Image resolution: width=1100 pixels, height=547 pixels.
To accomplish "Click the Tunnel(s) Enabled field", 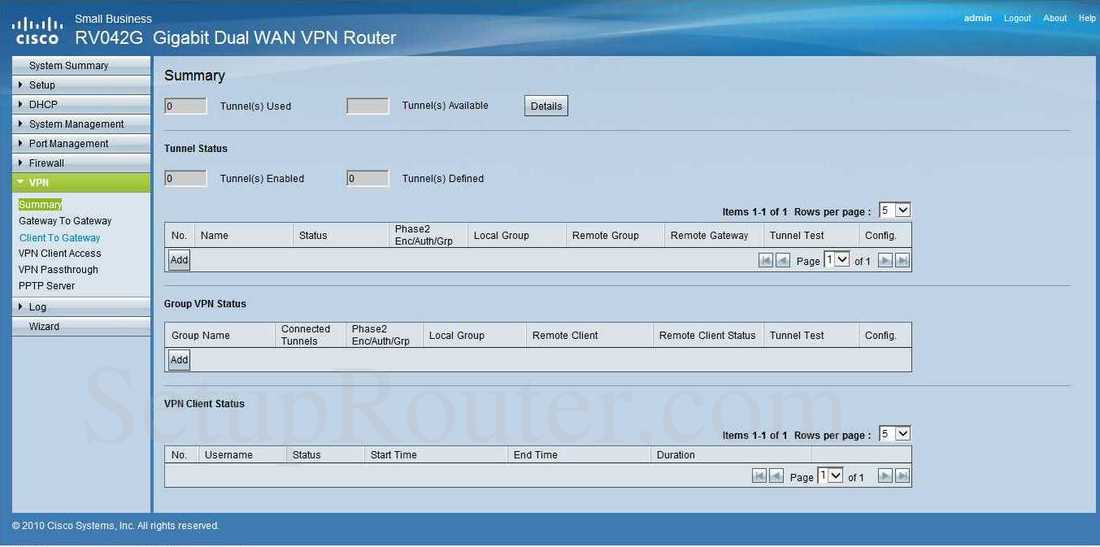I will (x=185, y=178).
